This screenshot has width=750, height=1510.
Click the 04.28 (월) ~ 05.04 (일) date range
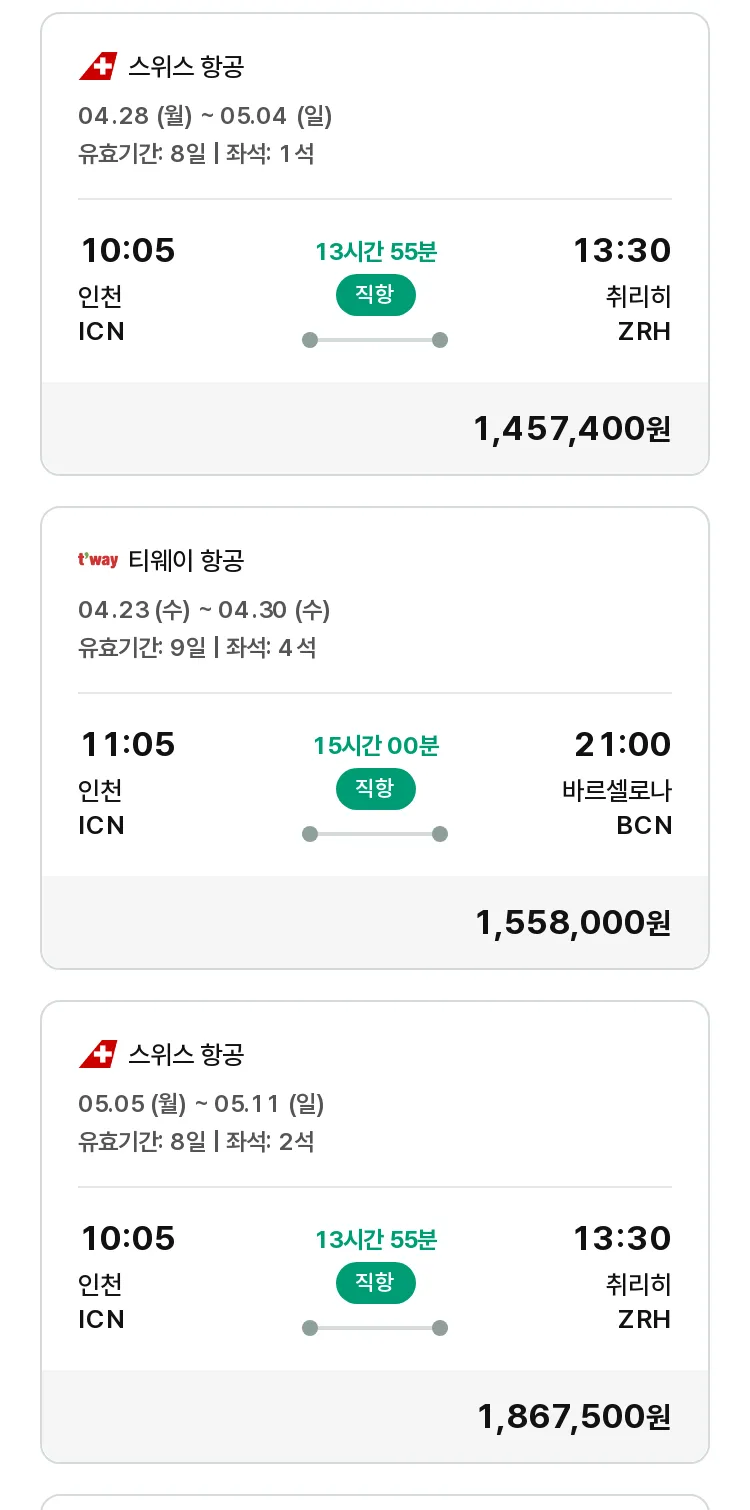205,116
